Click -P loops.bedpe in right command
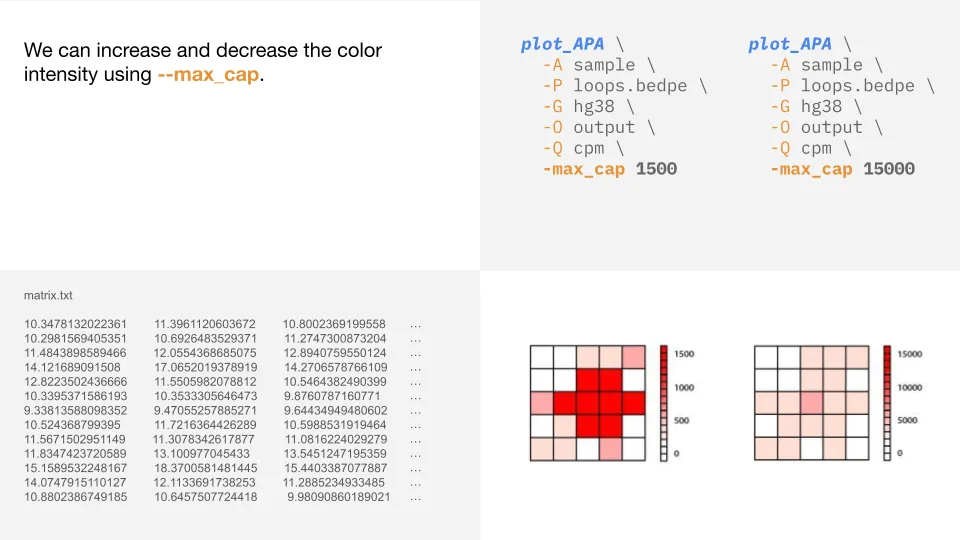The image size is (960, 540). point(852,86)
